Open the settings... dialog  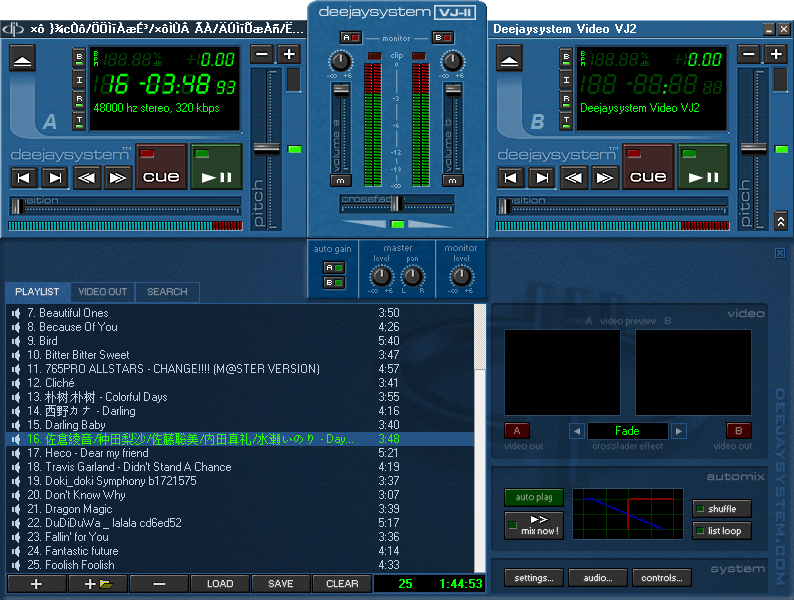coord(534,578)
